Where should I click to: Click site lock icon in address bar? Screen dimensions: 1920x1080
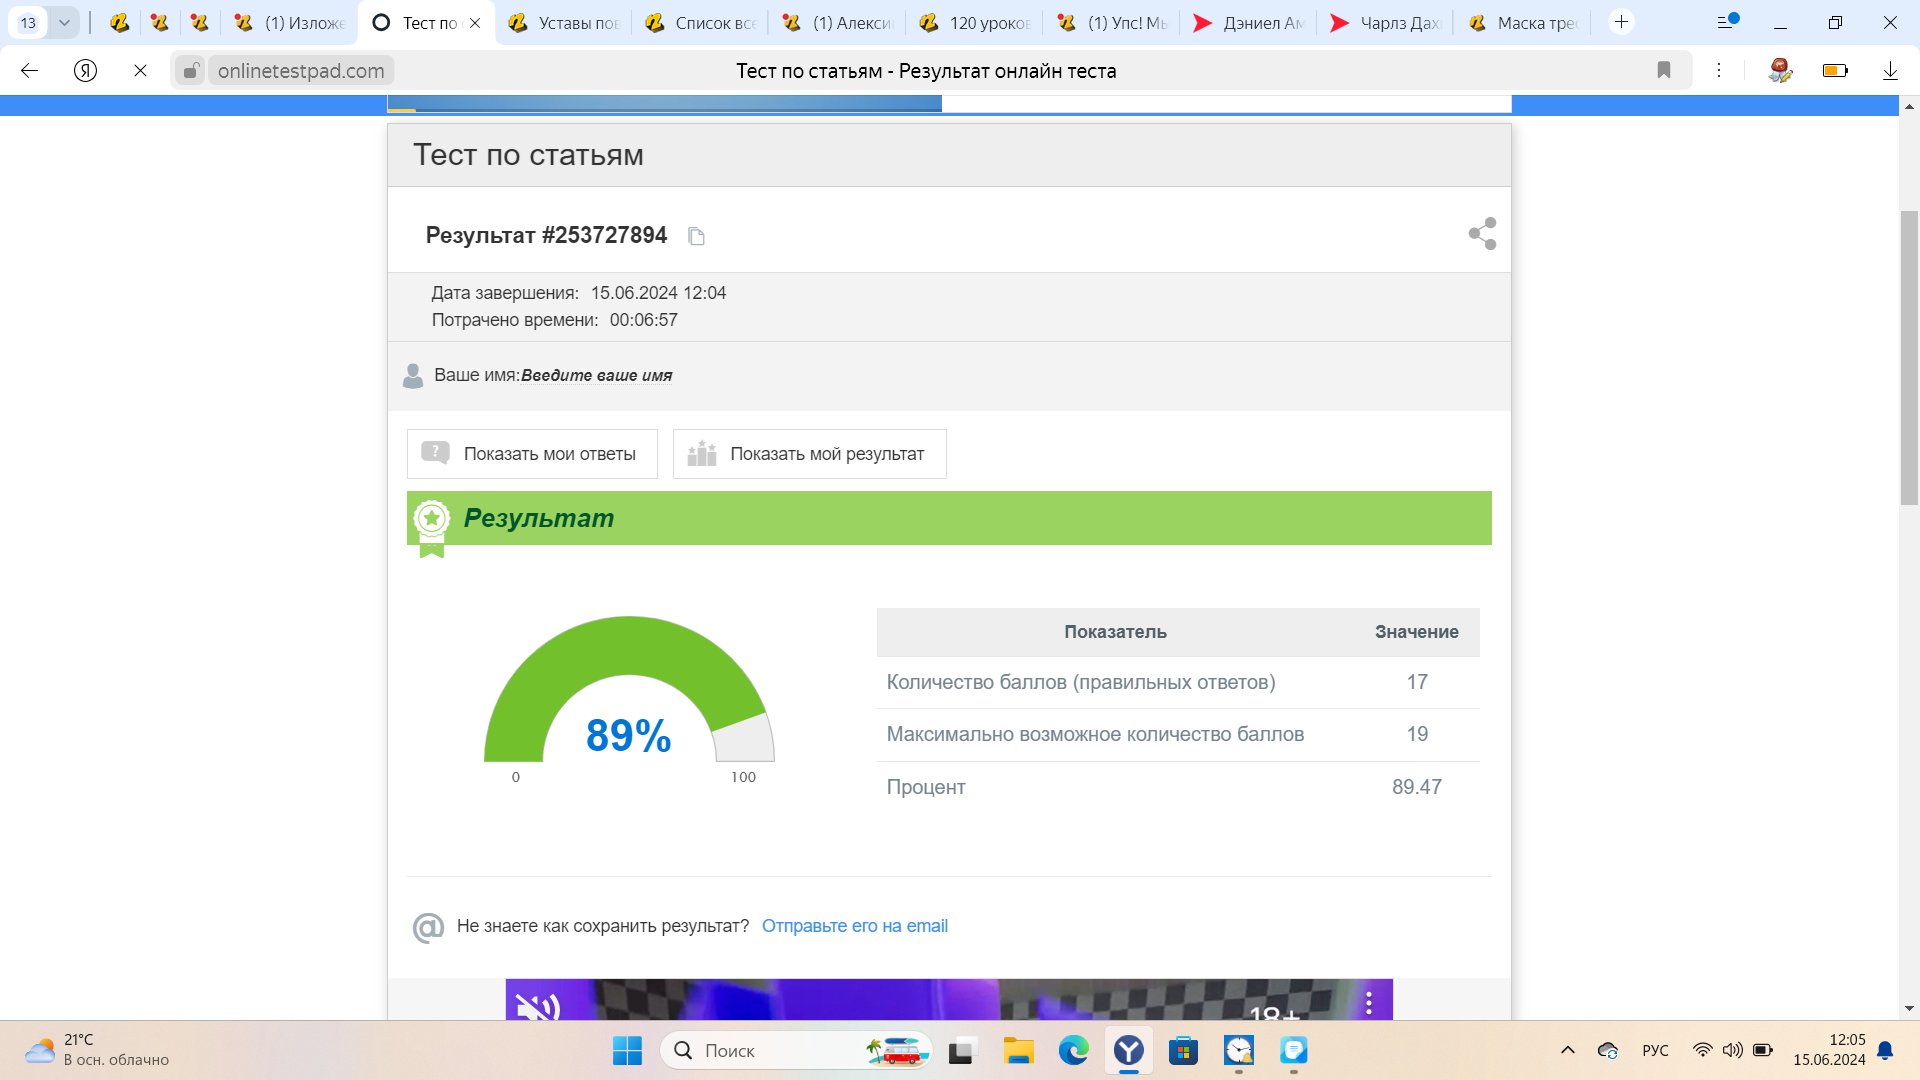[190, 70]
